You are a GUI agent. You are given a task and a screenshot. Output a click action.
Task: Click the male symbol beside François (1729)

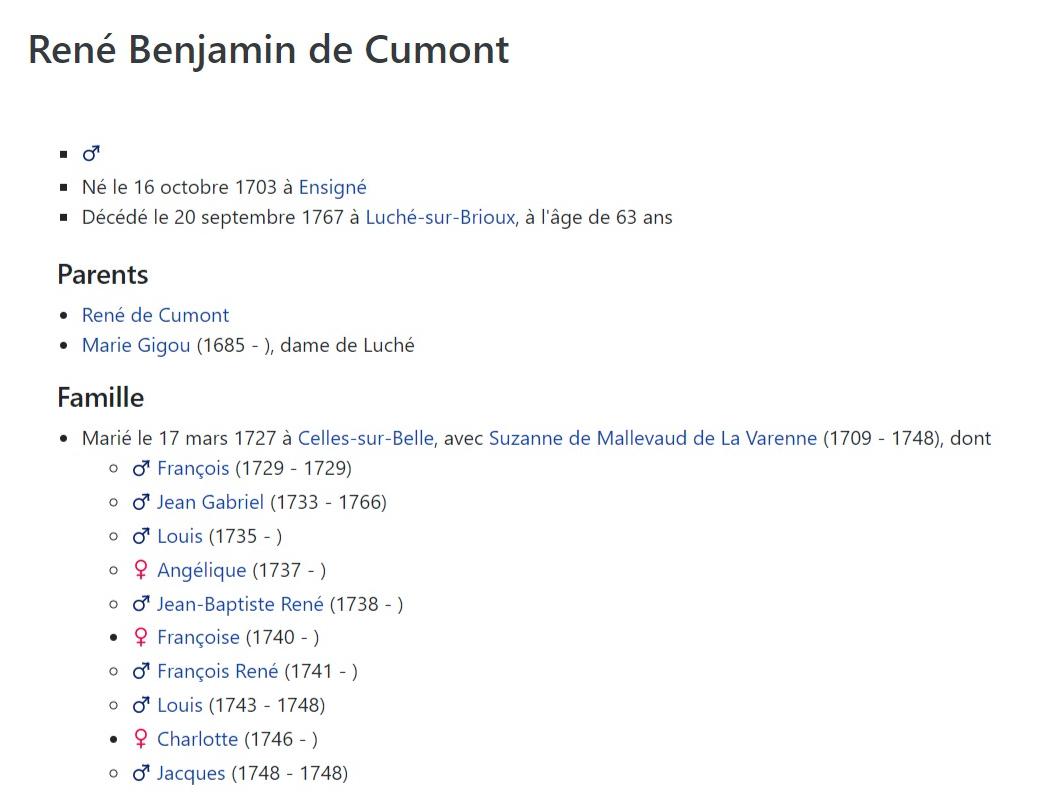tap(141, 468)
